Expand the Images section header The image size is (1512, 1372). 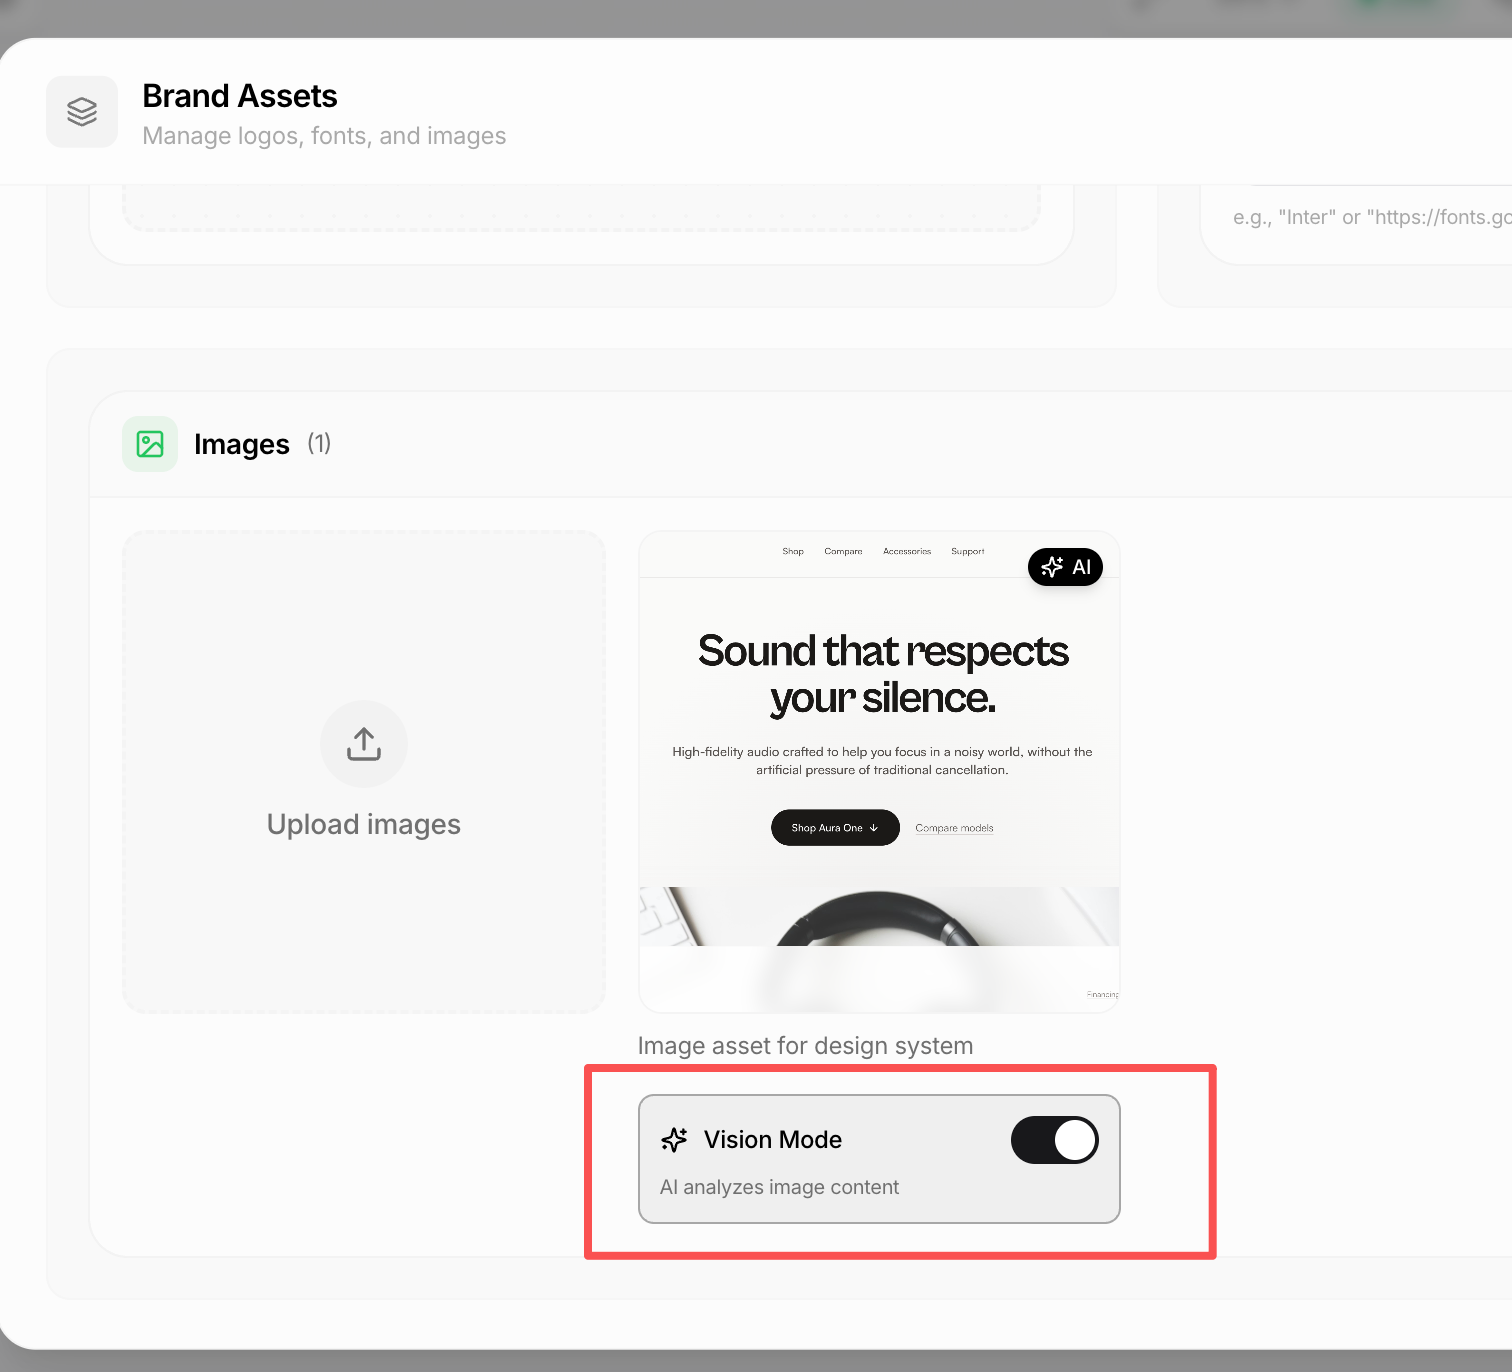241,443
